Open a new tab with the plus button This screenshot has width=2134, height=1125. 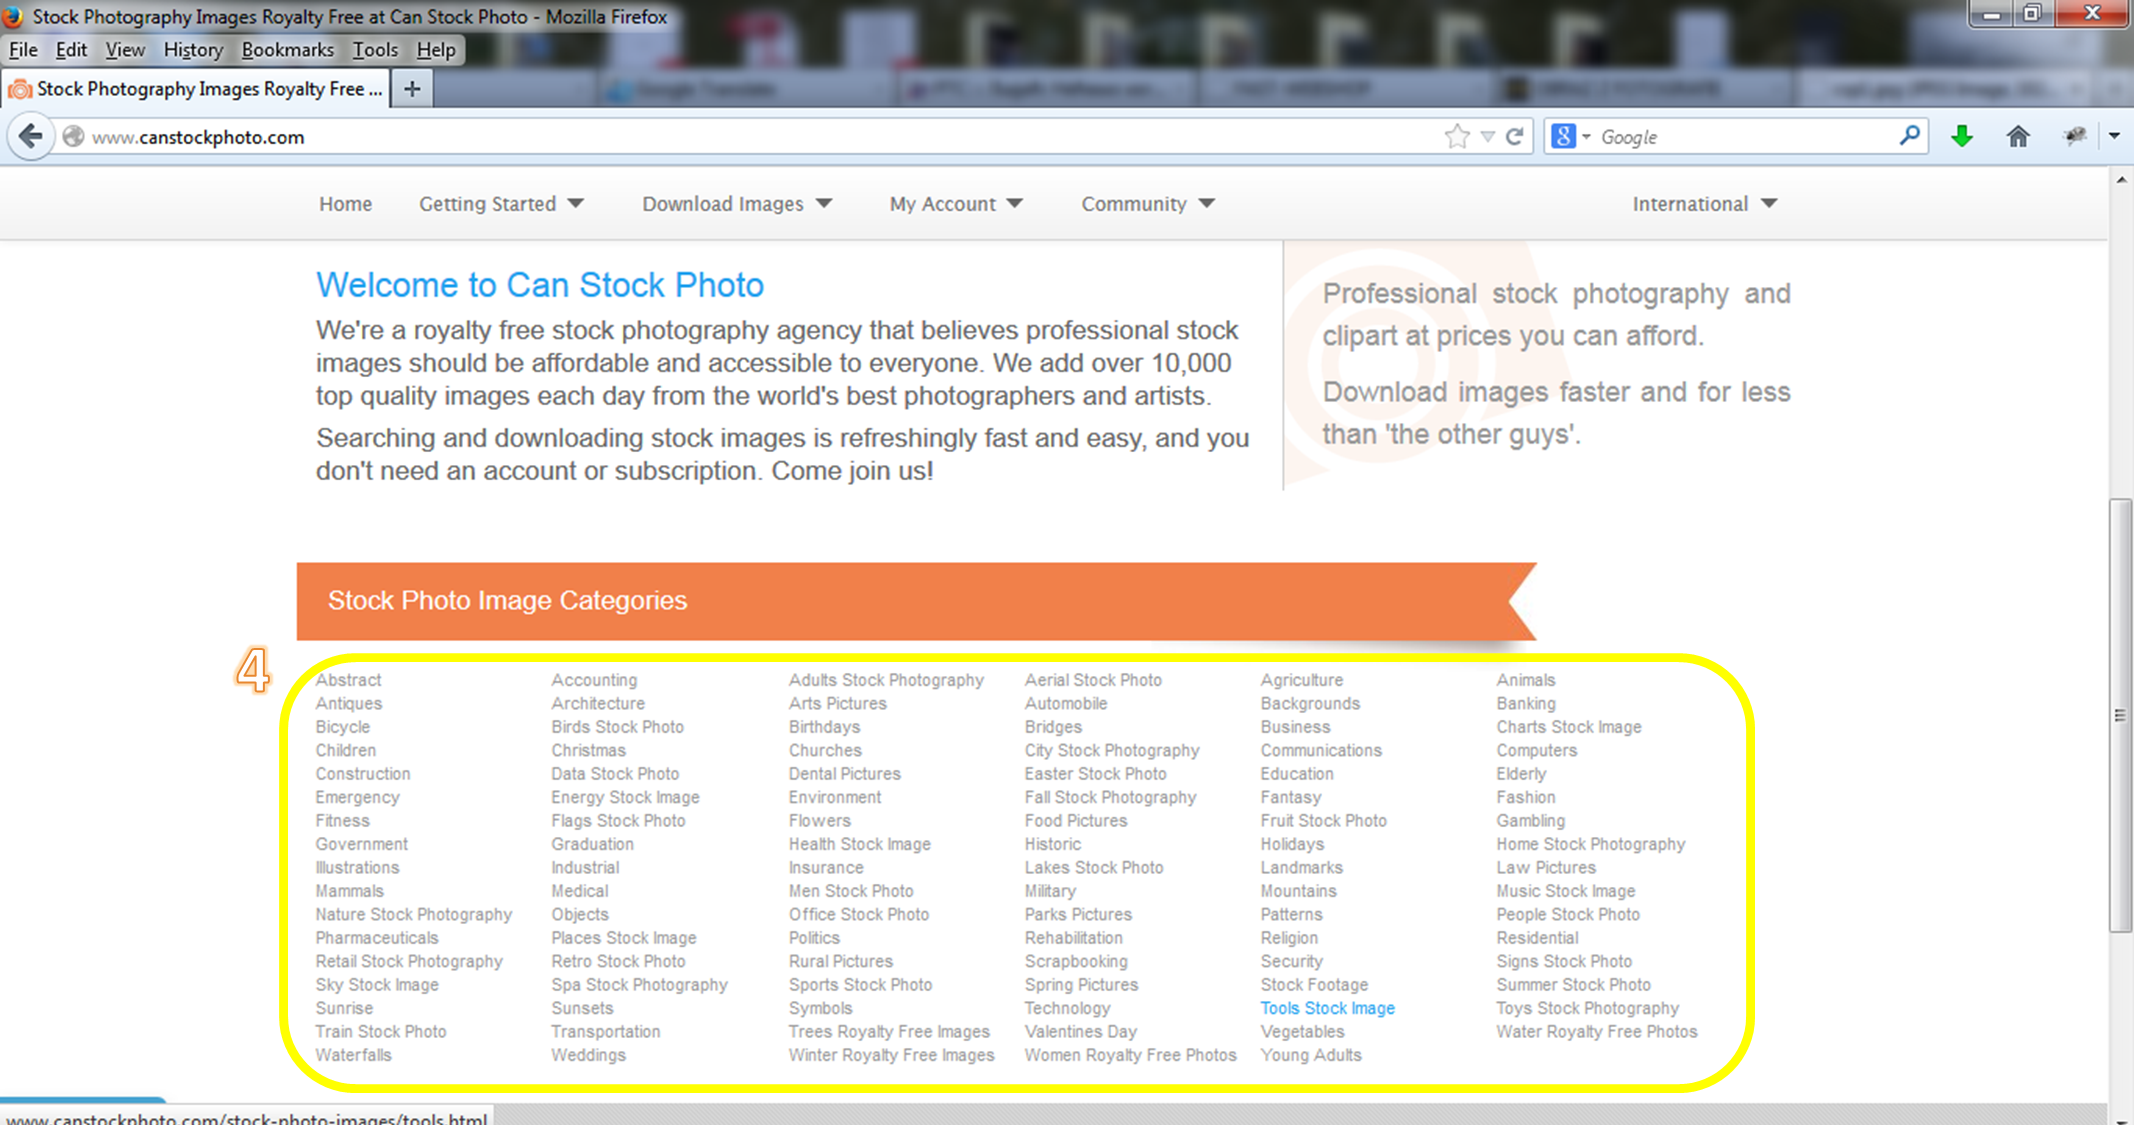tap(412, 89)
